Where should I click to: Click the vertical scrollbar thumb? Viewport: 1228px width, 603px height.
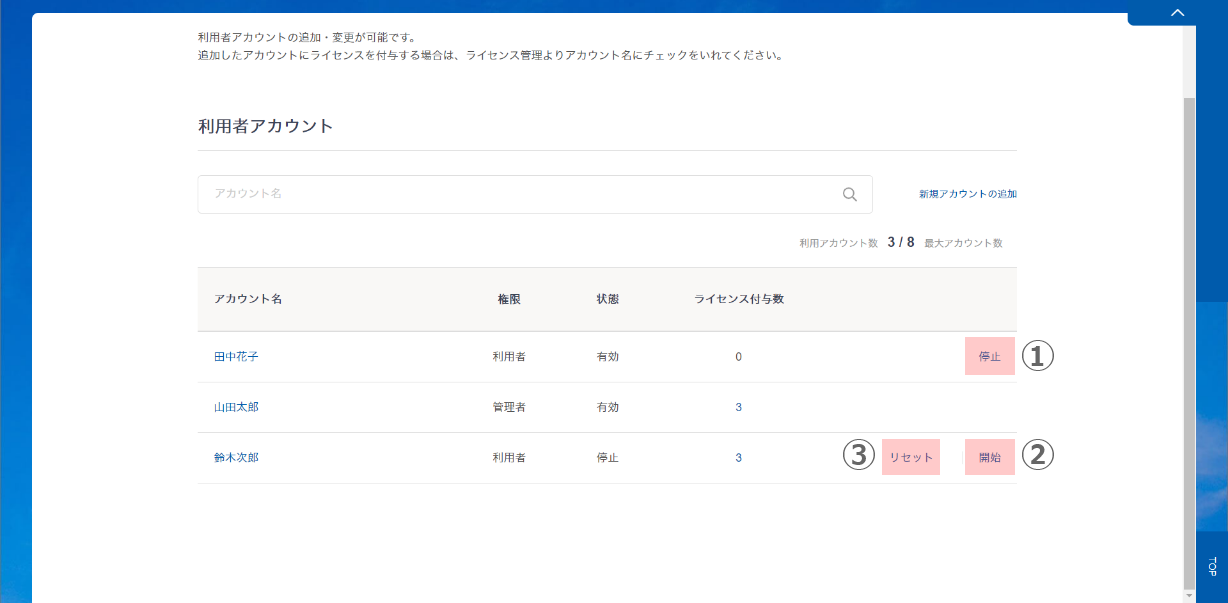[x=1189, y=340]
